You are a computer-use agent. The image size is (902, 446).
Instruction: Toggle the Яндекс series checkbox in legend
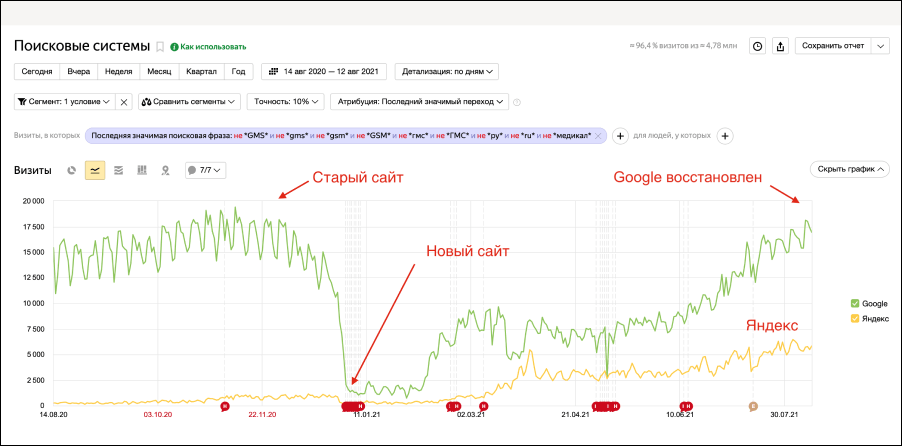coord(854,318)
